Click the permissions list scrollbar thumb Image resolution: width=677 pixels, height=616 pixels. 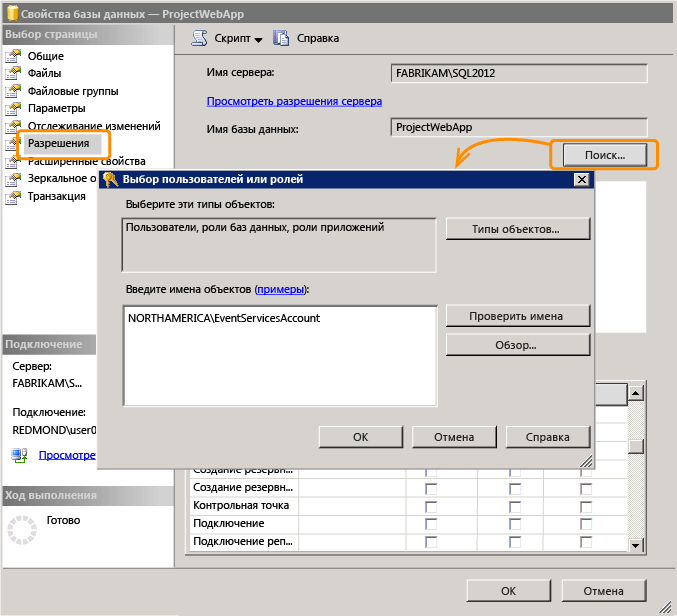636,446
